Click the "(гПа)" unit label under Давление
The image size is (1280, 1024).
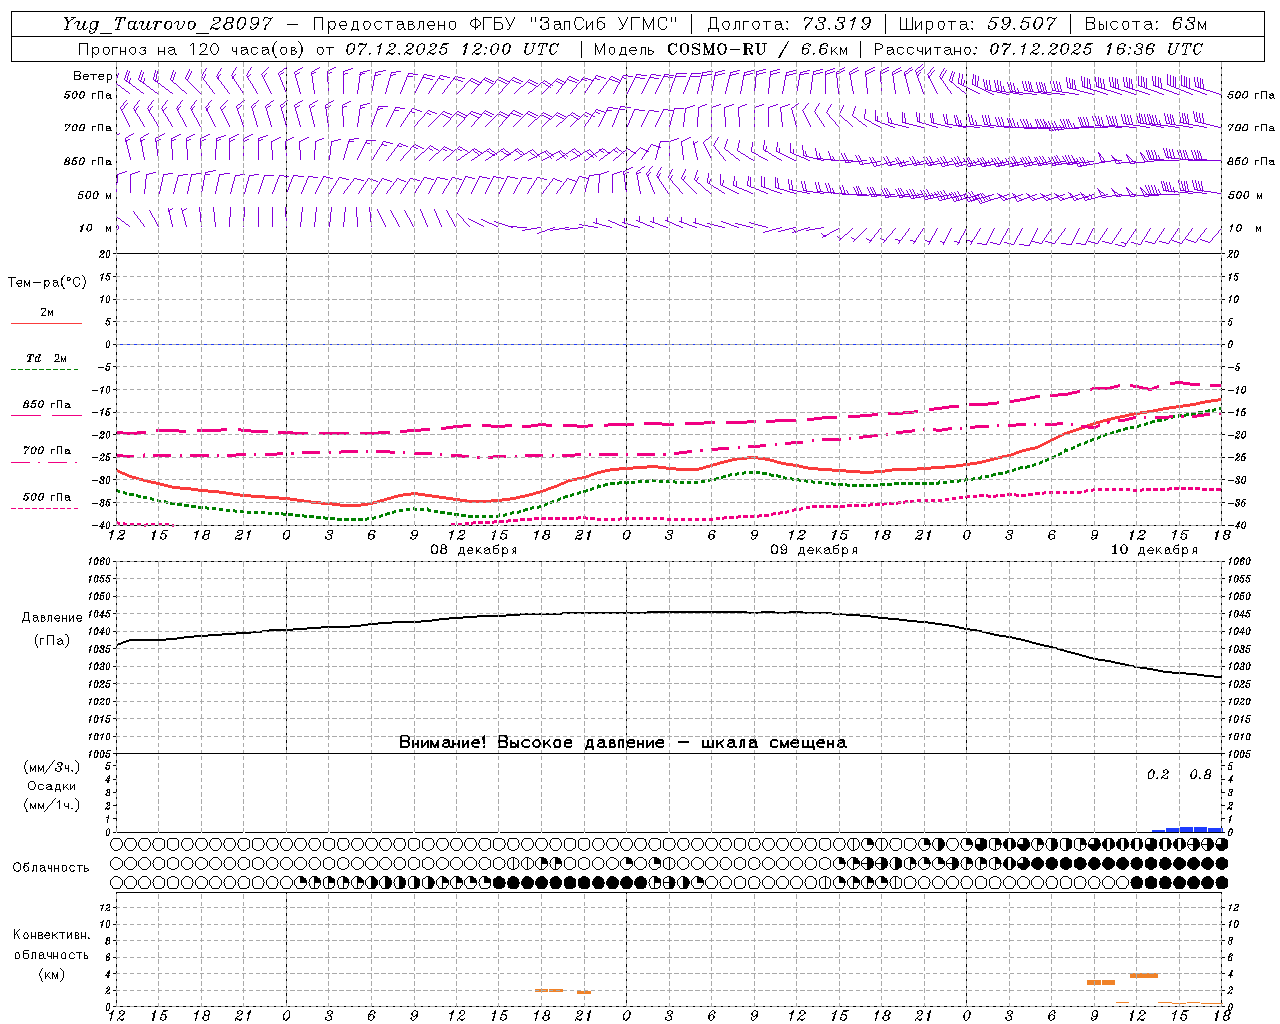pos(52,641)
